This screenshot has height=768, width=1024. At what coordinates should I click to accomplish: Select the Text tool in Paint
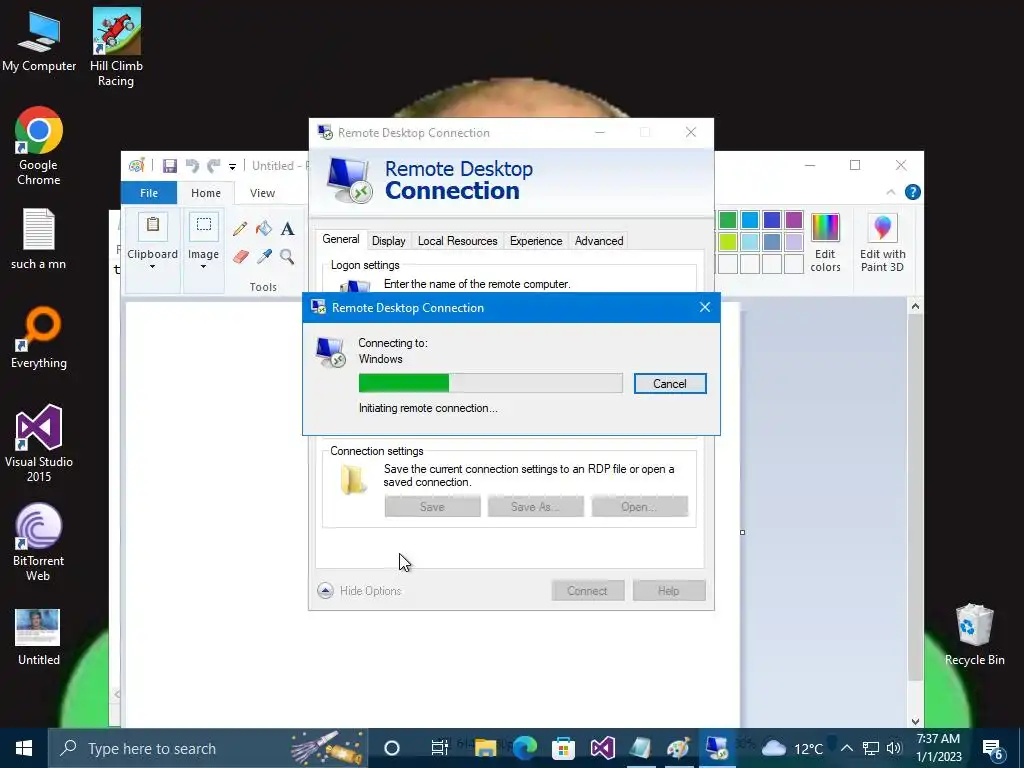coord(287,229)
